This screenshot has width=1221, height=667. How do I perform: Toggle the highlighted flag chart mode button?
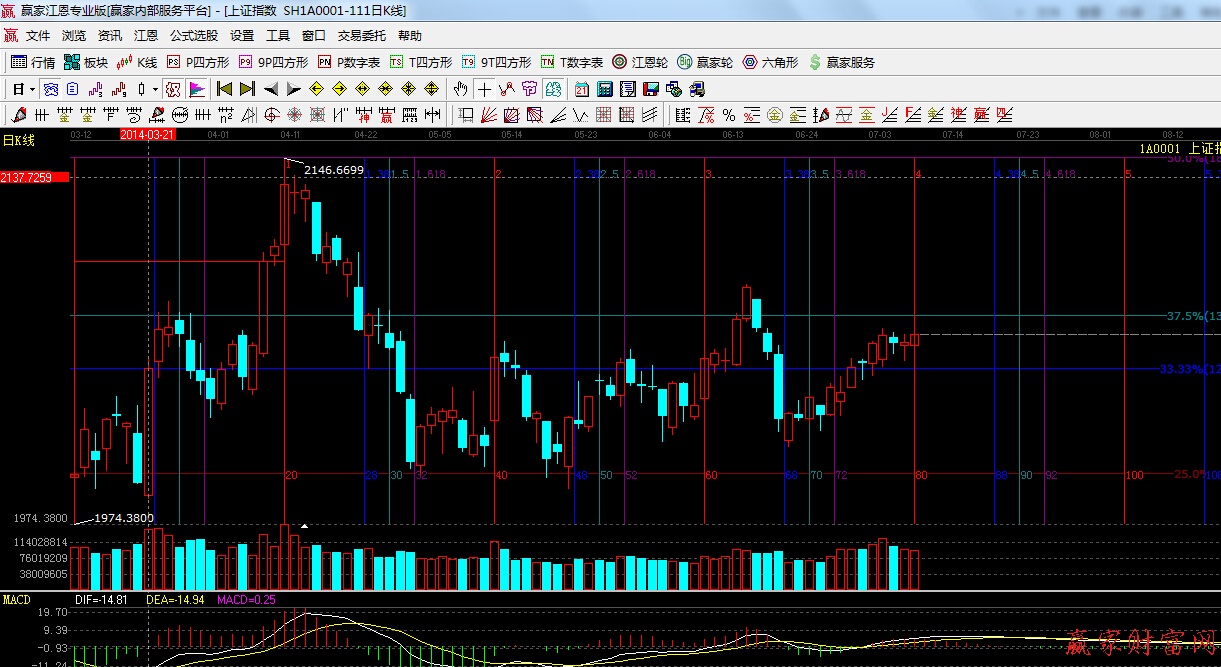click(197, 89)
